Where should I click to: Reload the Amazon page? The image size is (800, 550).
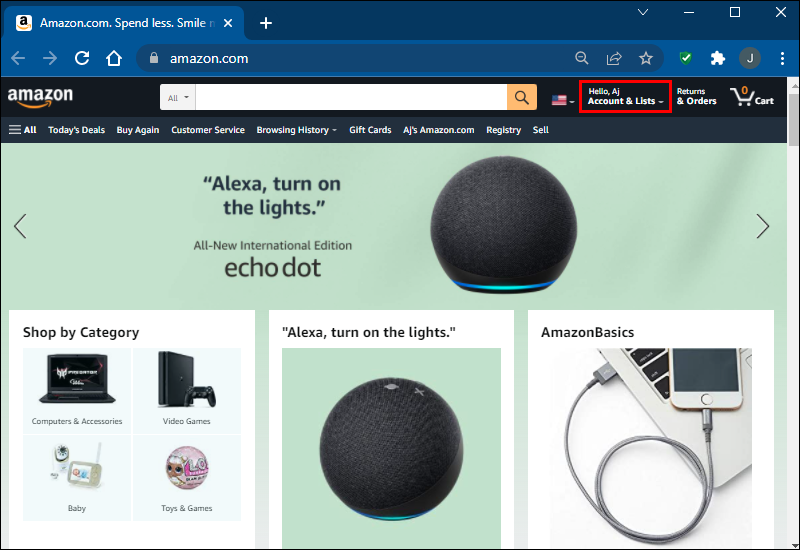82,58
